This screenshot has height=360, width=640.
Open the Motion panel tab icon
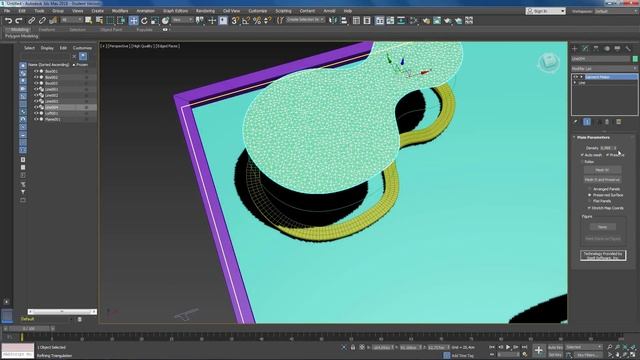pyautogui.click(x=607, y=49)
